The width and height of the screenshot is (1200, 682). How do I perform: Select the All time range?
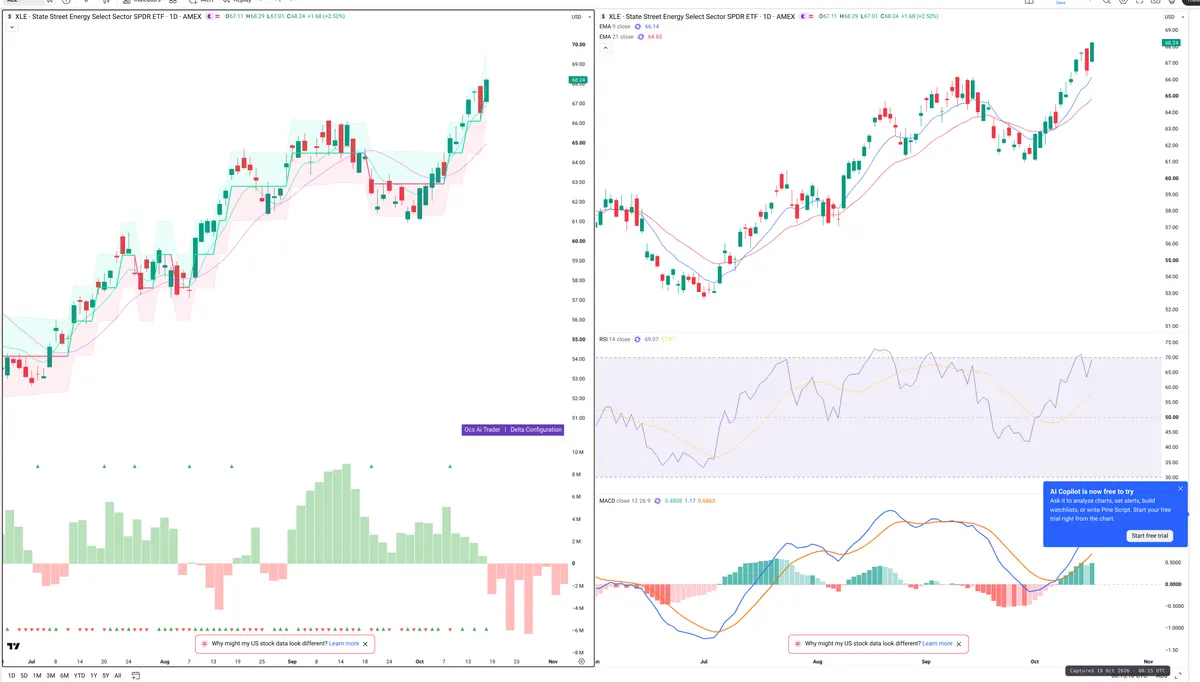[118, 676]
